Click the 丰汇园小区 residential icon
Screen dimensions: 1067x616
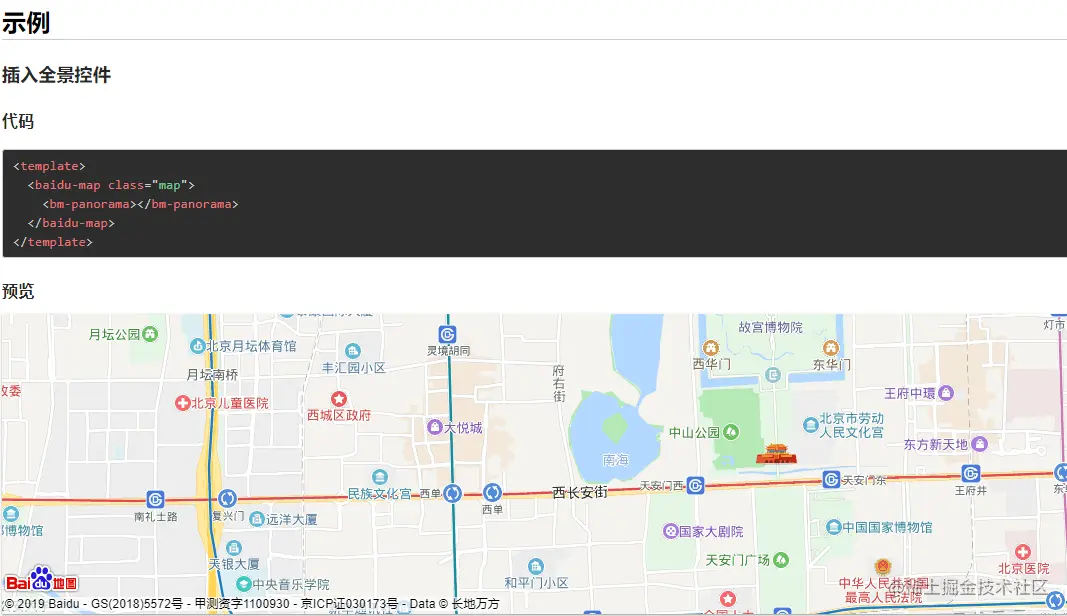[x=352, y=351]
